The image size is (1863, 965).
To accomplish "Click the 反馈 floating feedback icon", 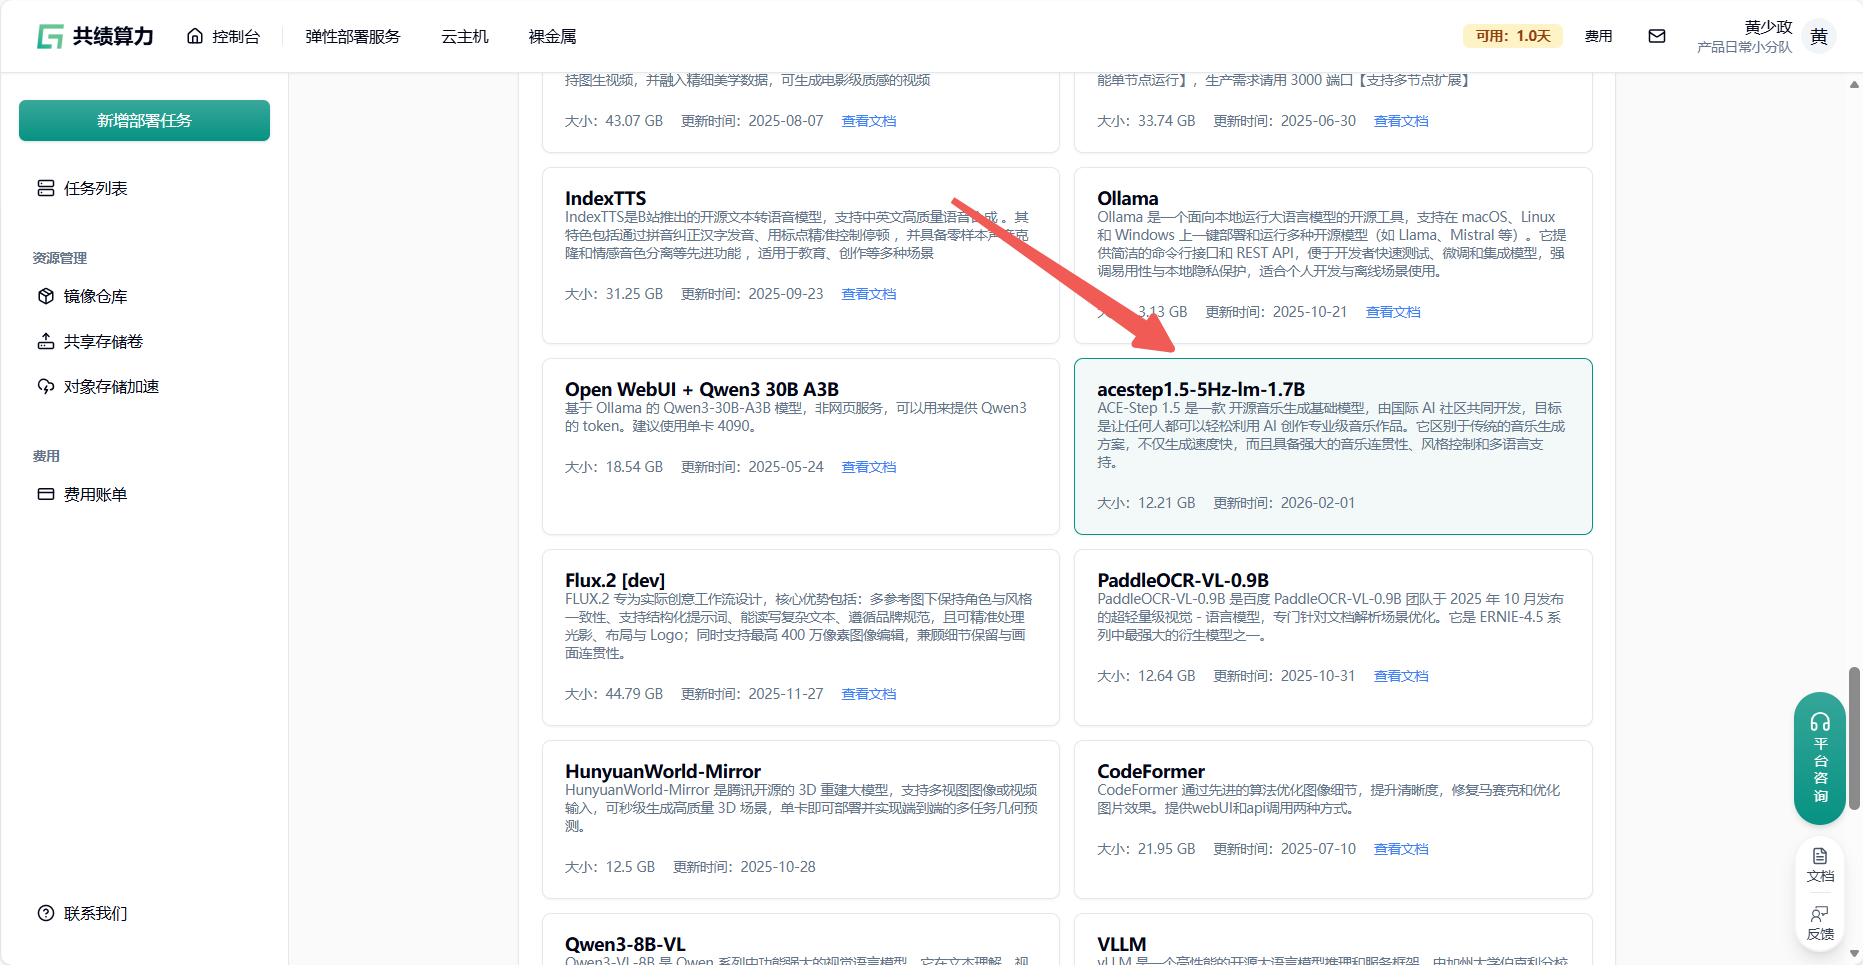I will [1820, 922].
